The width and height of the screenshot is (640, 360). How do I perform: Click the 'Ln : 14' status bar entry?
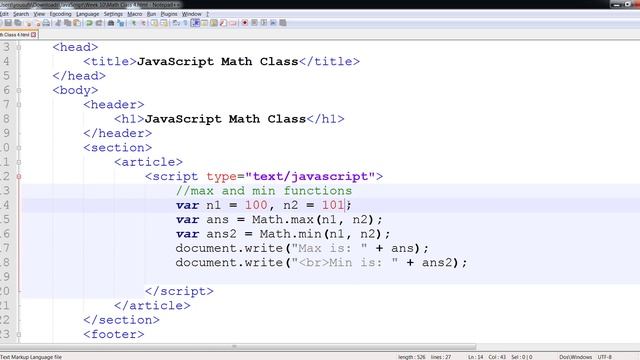point(476,357)
